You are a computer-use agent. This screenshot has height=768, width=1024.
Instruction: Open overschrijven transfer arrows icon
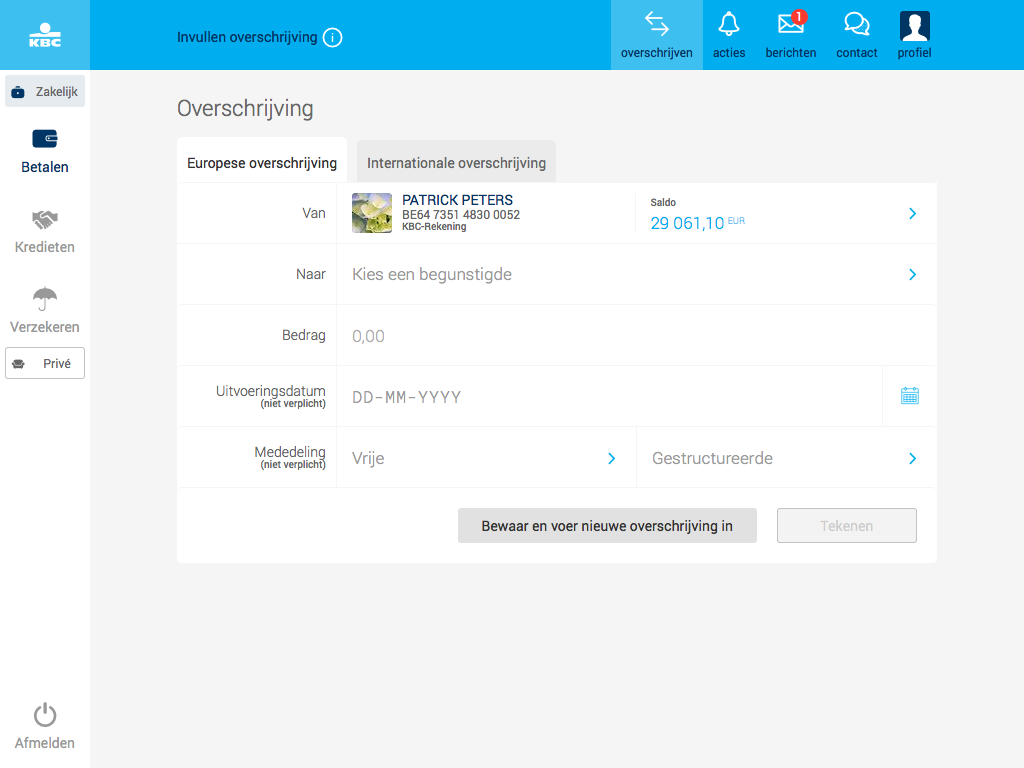tap(656, 25)
